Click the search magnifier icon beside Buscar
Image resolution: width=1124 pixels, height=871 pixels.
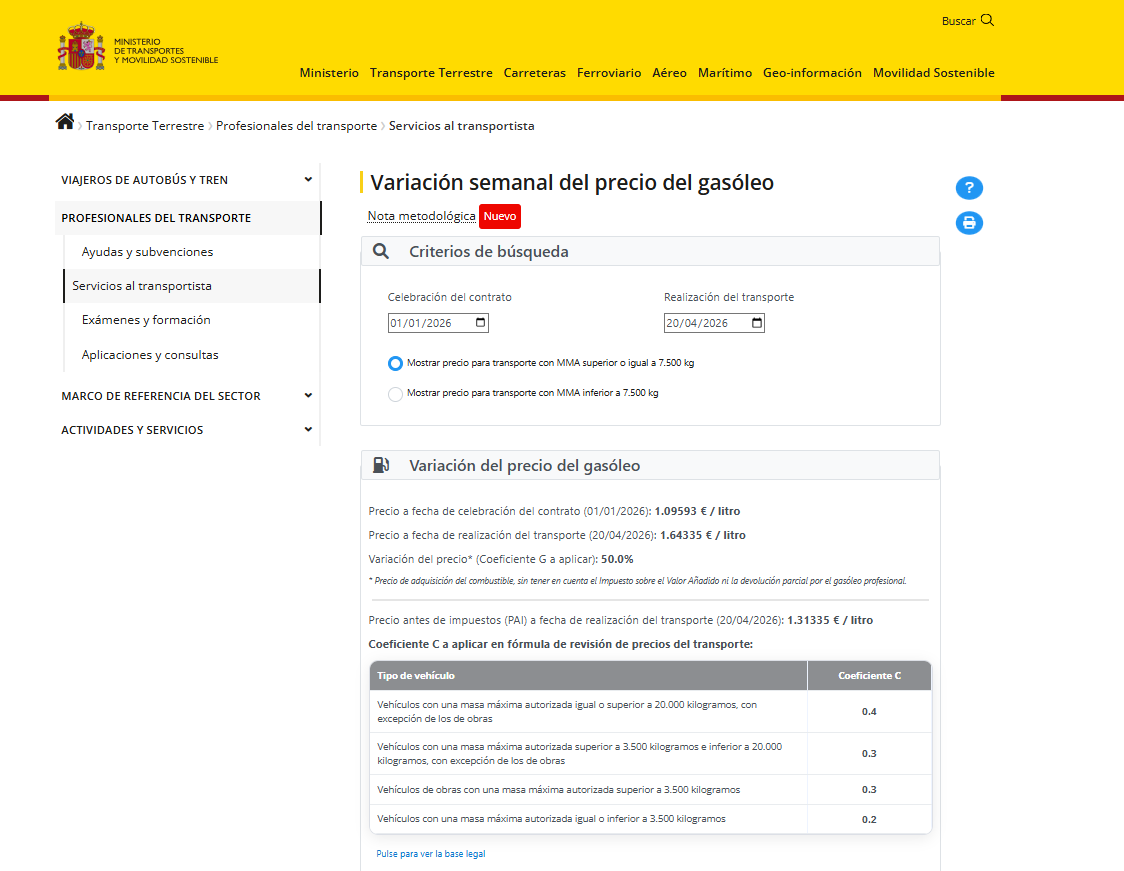coord(987,20)
